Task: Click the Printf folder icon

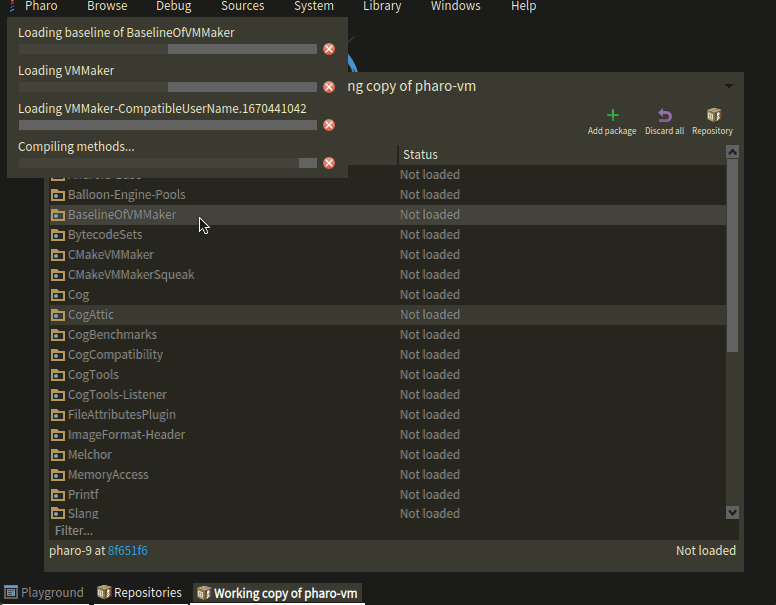Action: 58,495
